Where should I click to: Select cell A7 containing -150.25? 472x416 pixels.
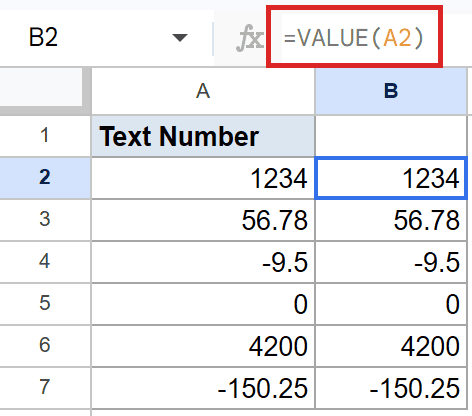point(203,388)
